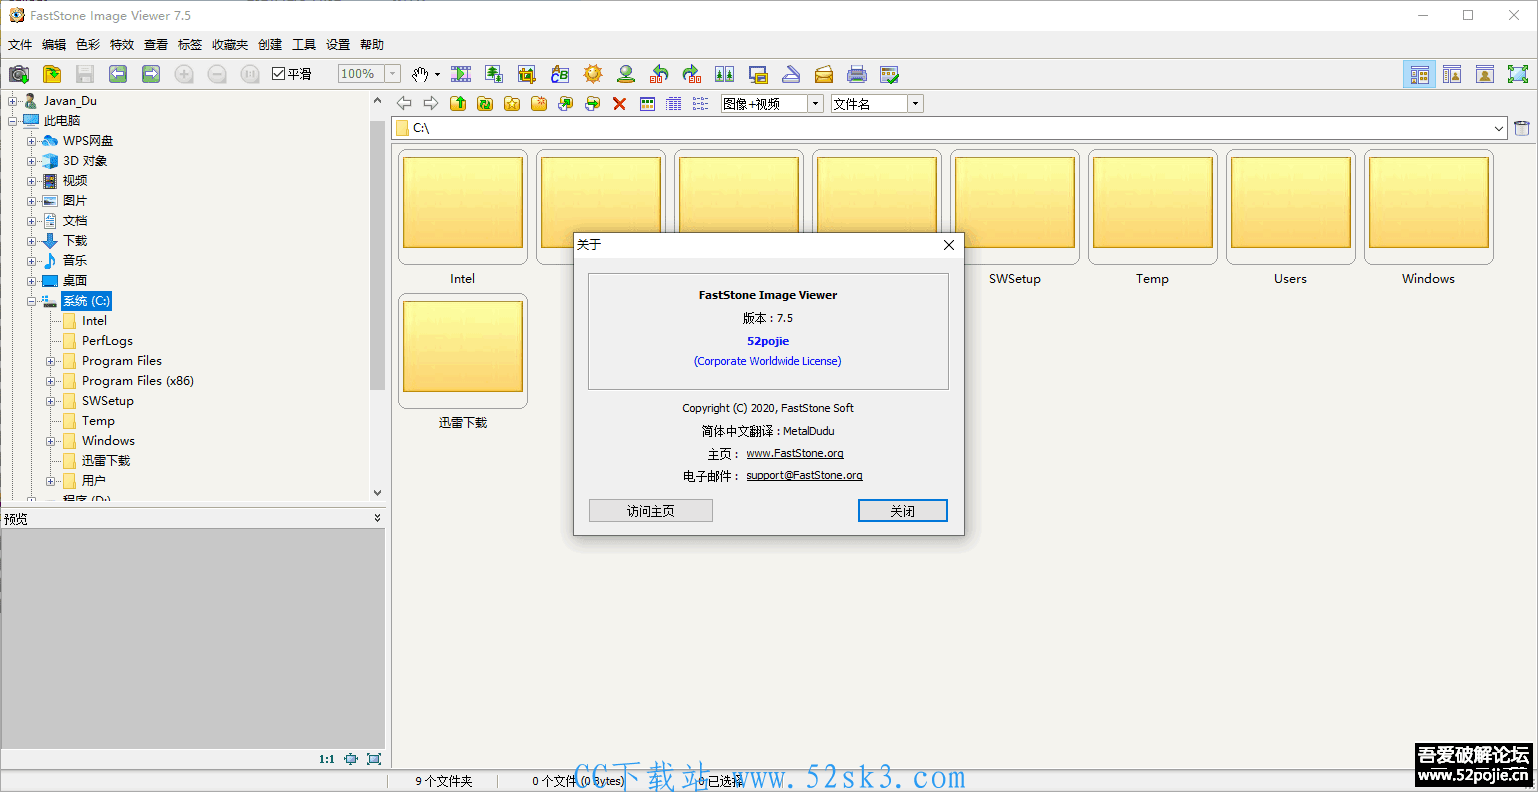The image size is (1538, 792).
Task: Select PerfLogs in folder tree
Action: (107, 341)
